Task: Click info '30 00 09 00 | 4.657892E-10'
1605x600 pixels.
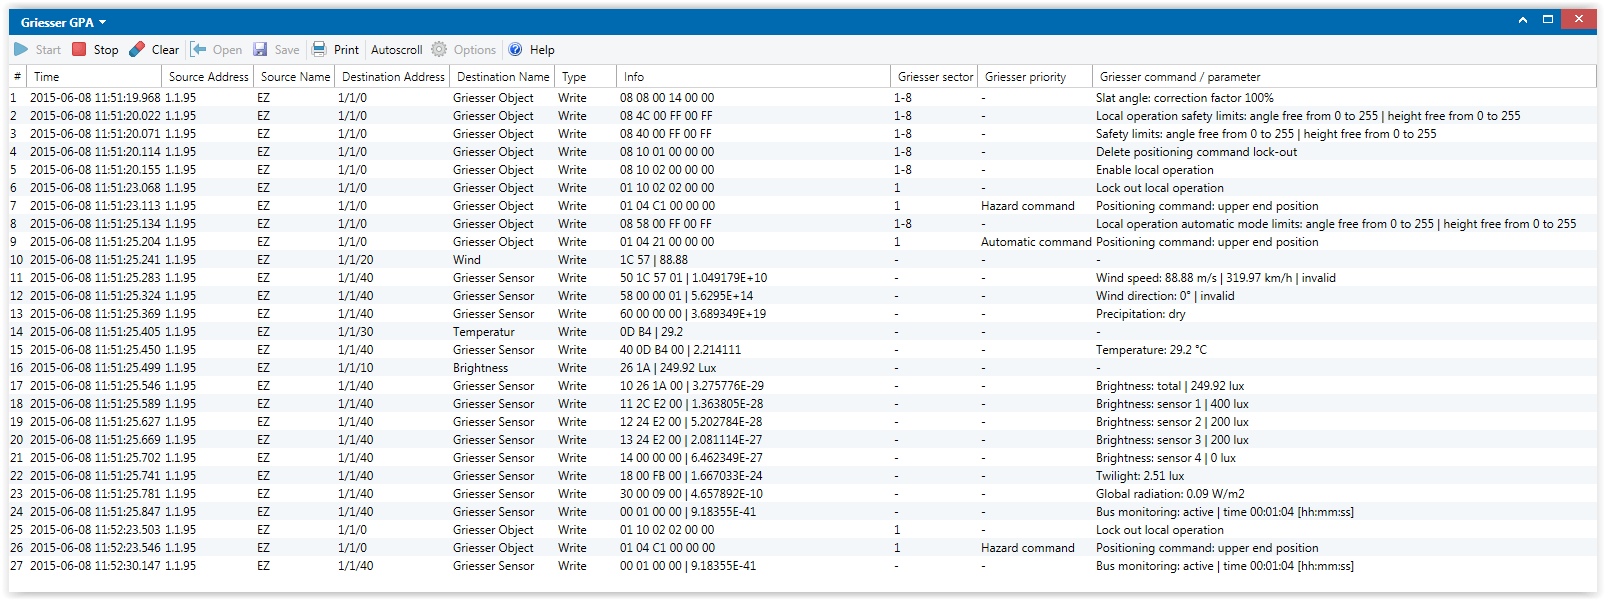Action: click(x=691, y=494)
